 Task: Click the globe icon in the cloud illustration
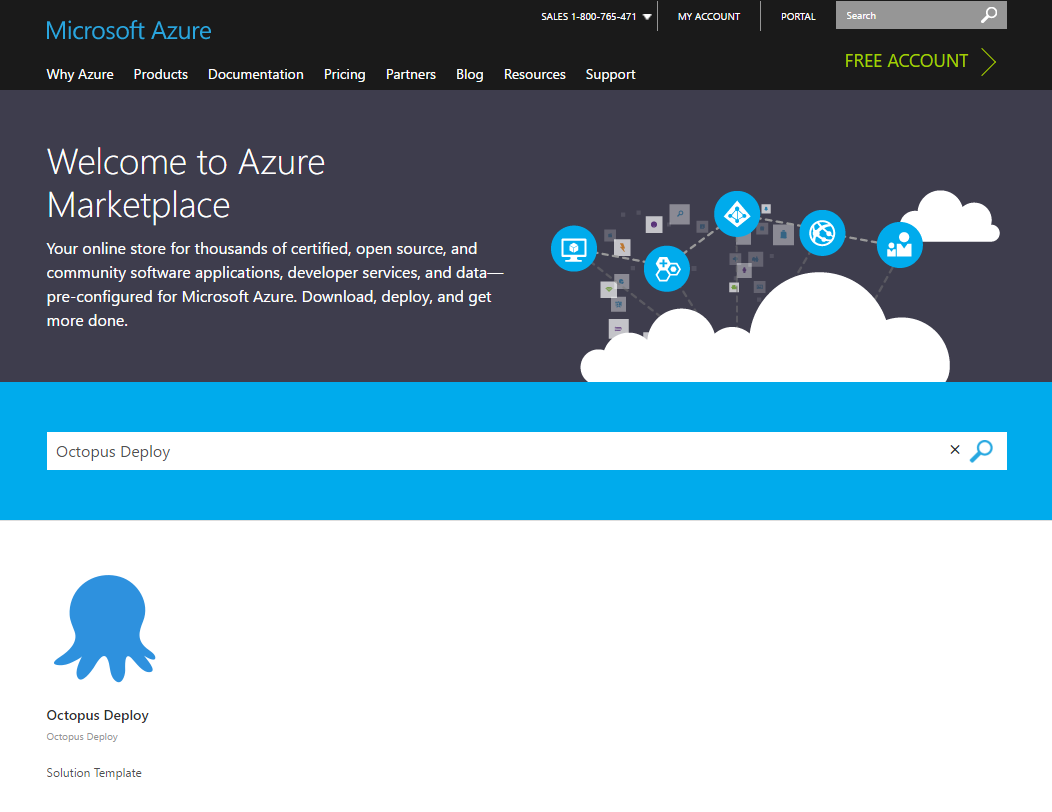822,233
